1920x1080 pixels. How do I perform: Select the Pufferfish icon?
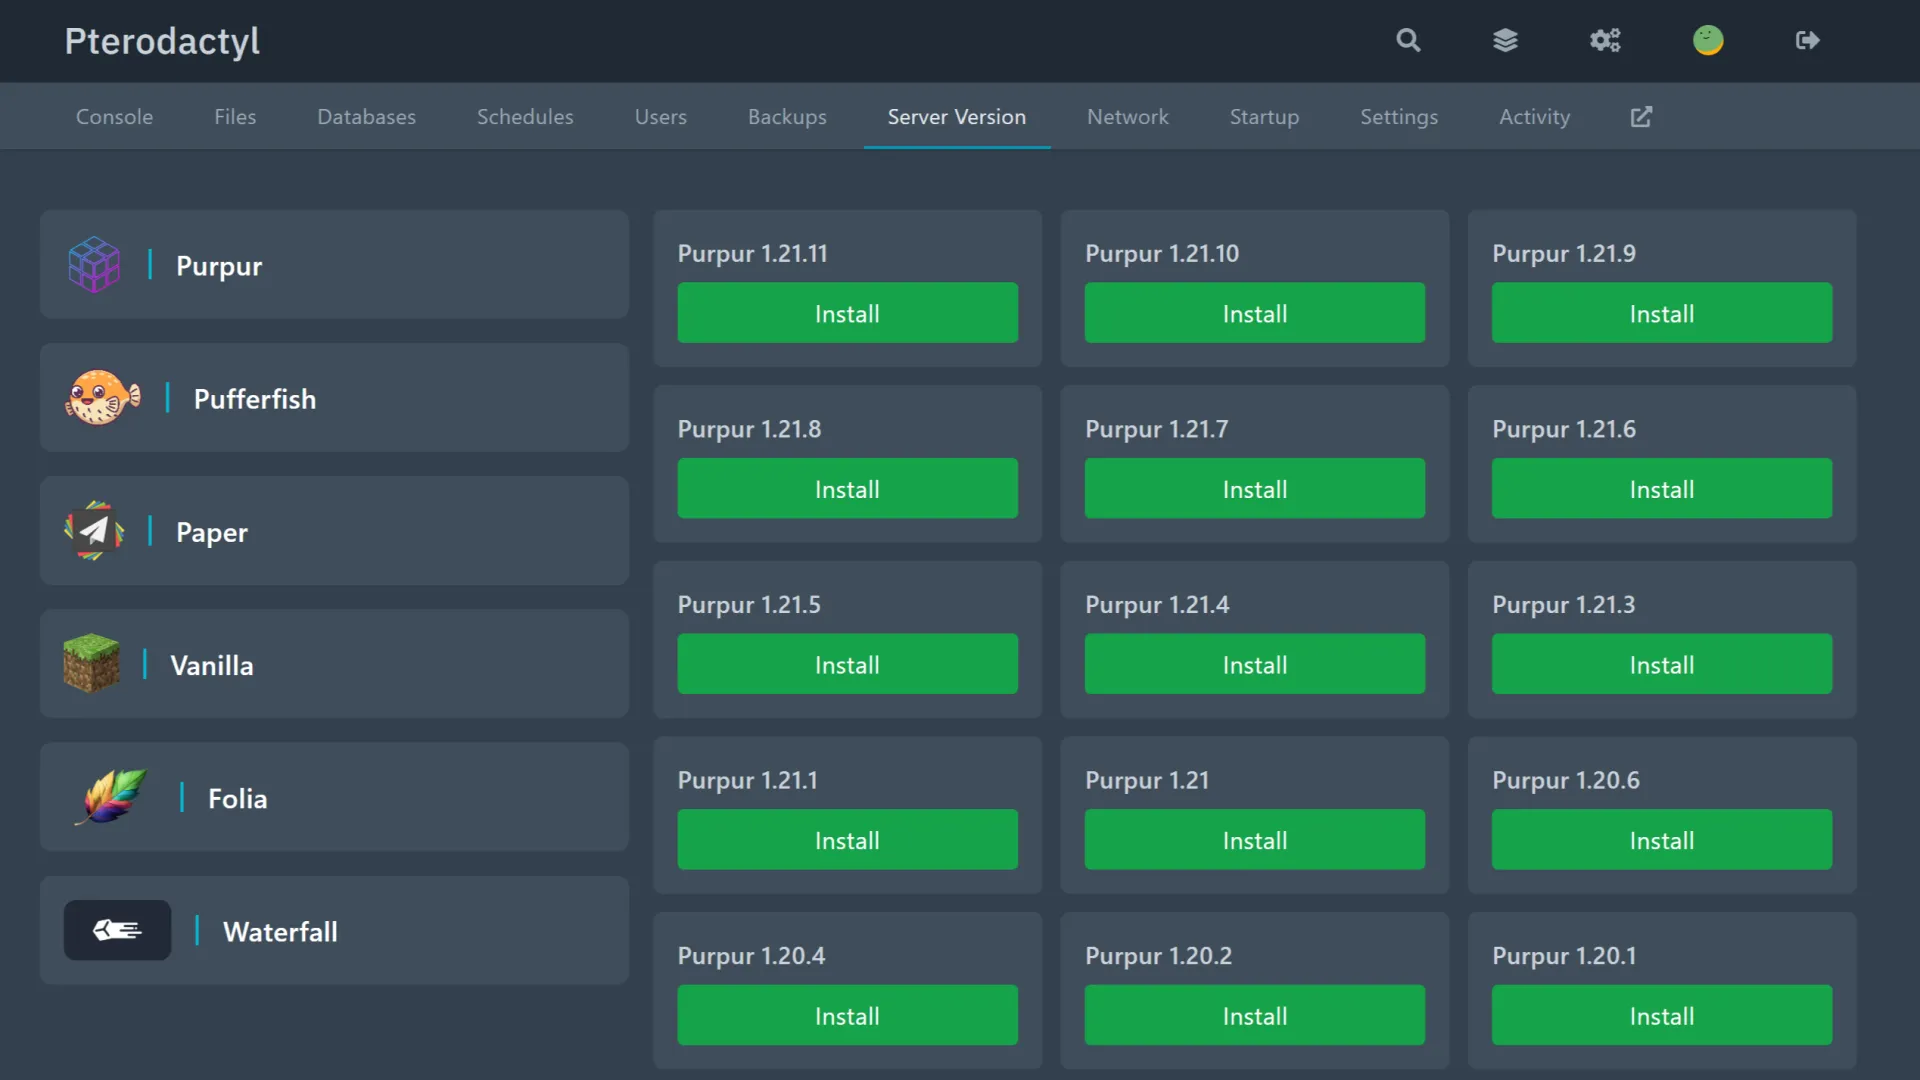pyautogui.click(x=102, y=398)
